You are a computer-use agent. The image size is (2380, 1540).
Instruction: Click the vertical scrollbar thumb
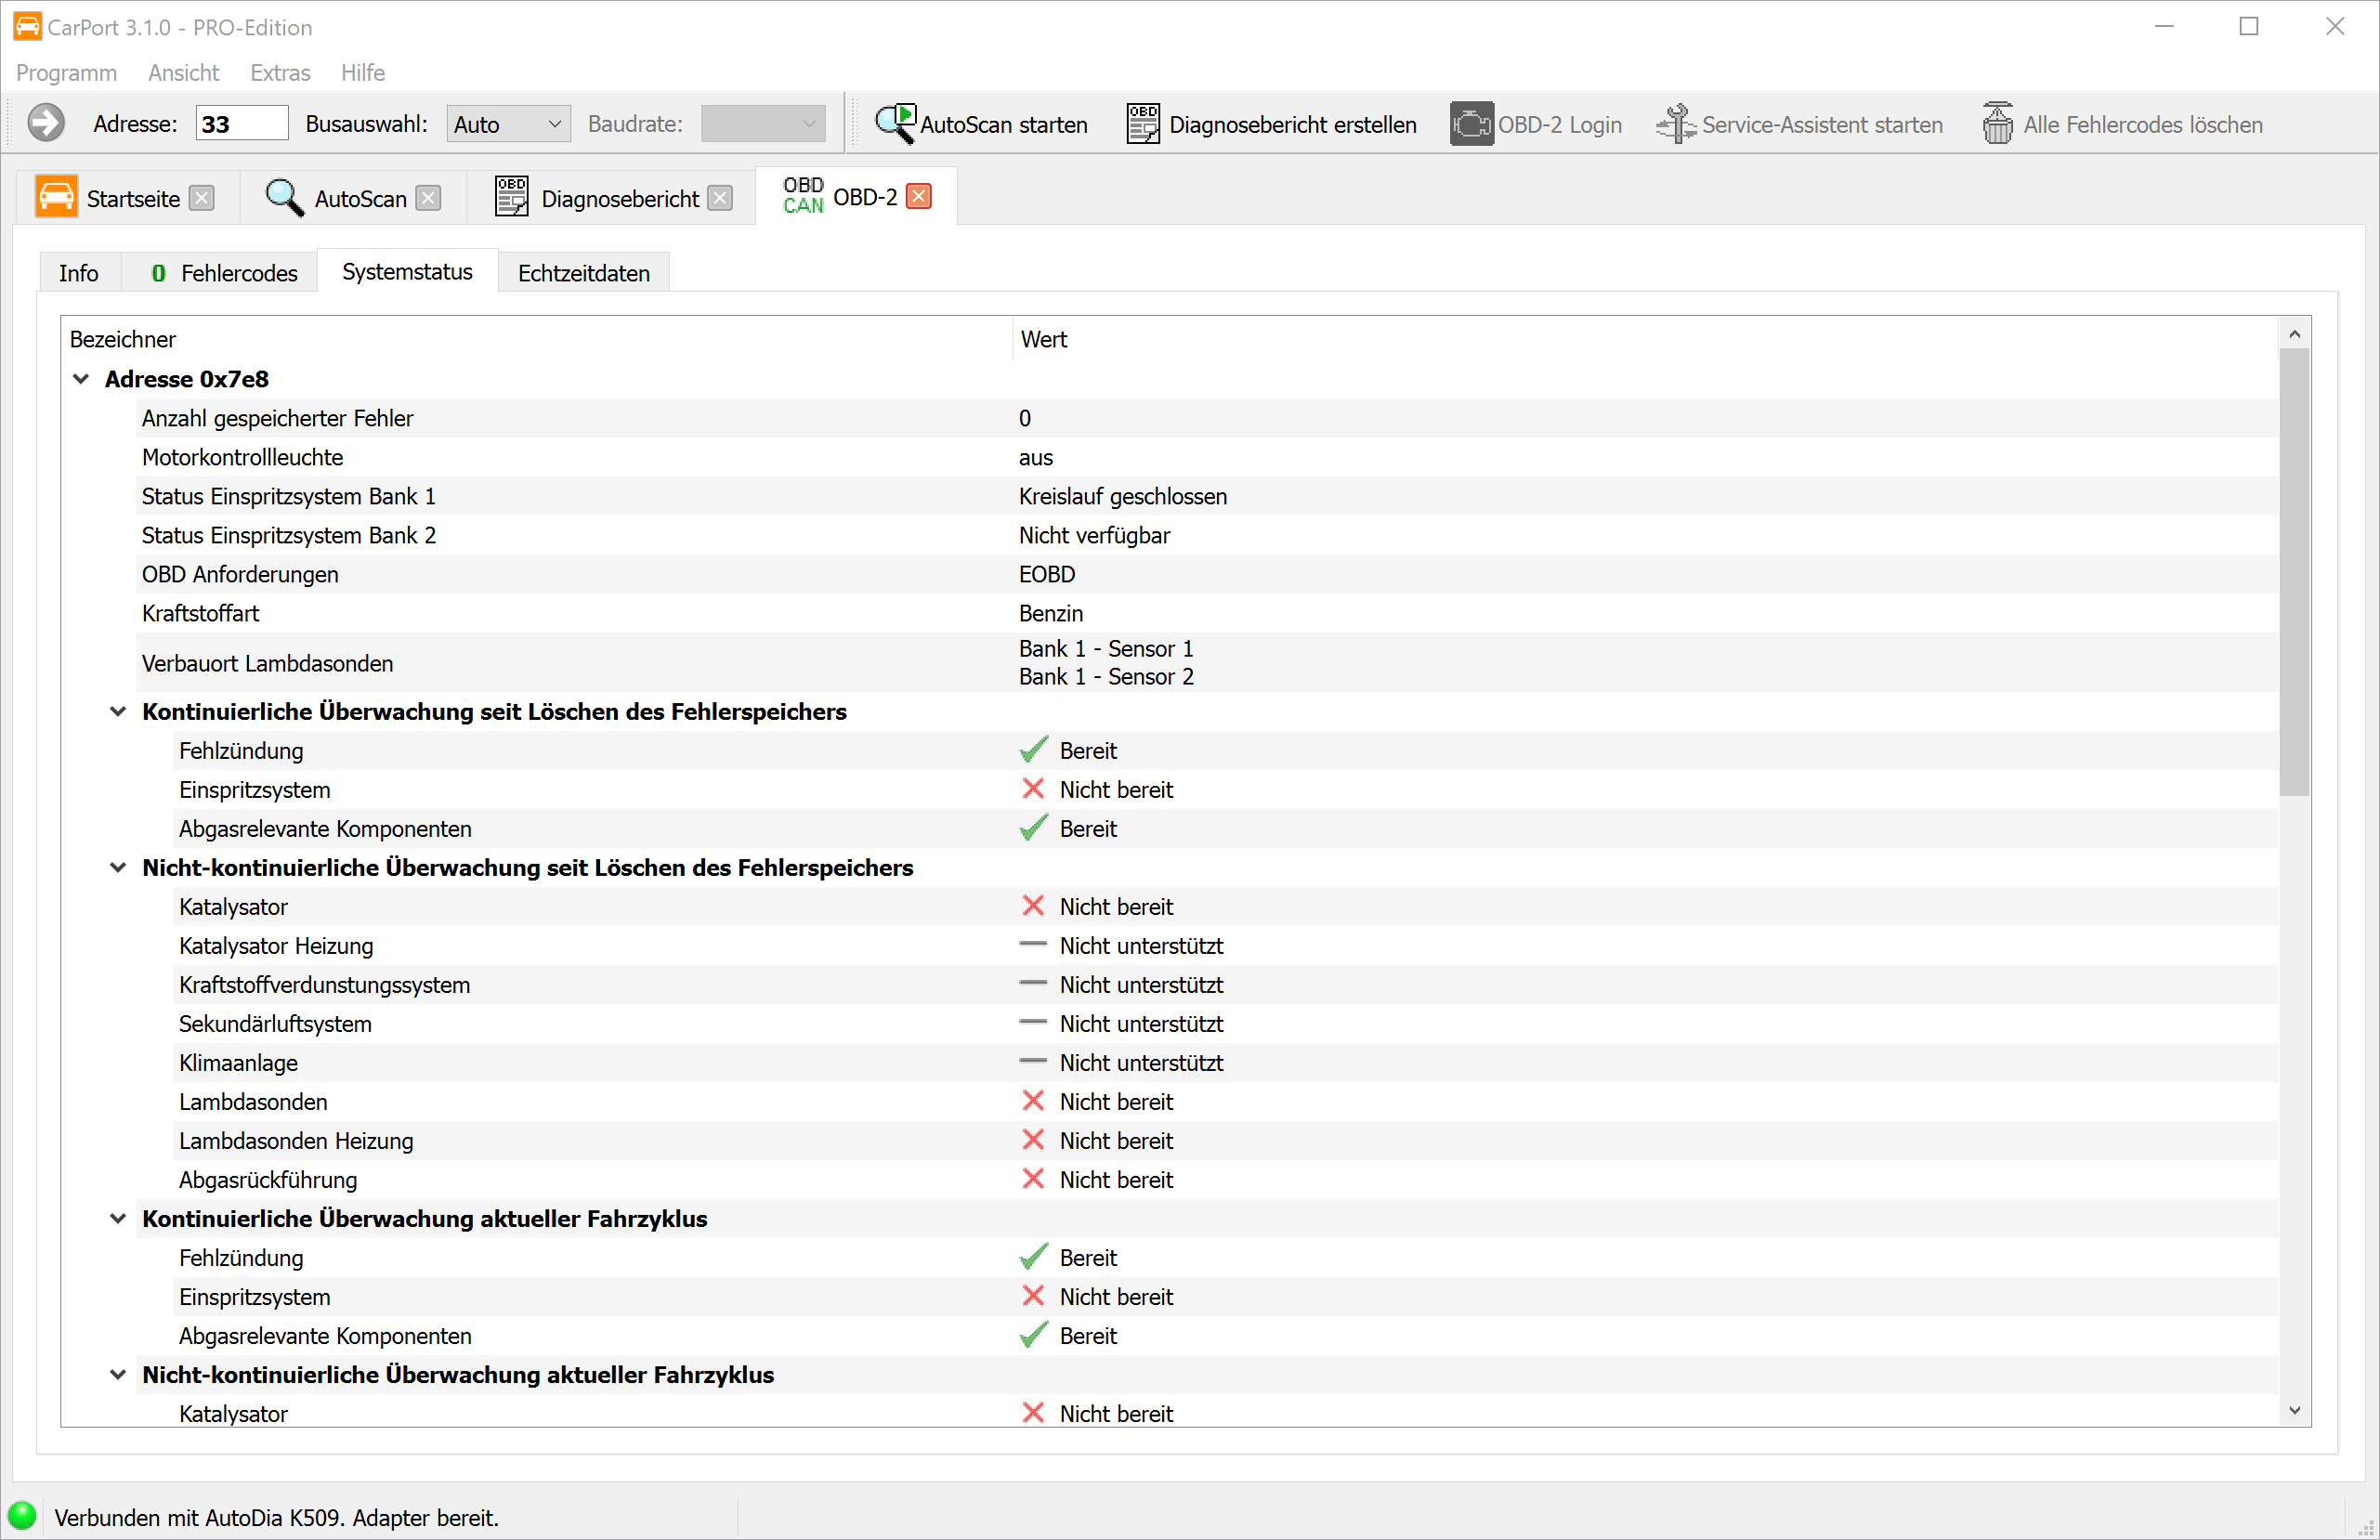[x=2294, y=570]
